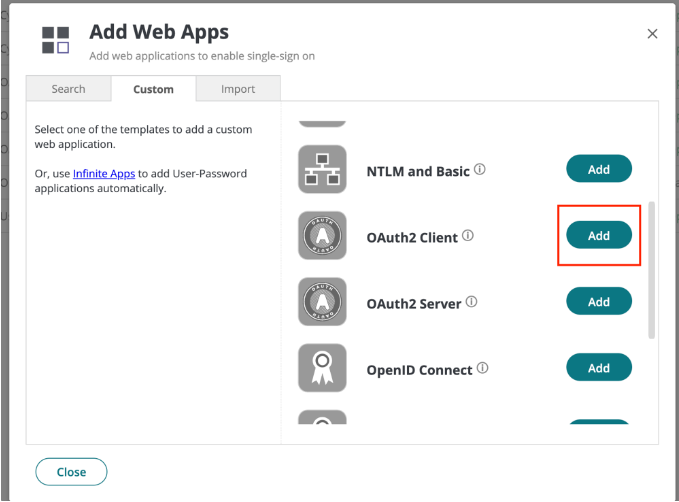The height and width of the screenshot is (502, 679).
Task: Add the OpenID Connect template
Action: 599,367
